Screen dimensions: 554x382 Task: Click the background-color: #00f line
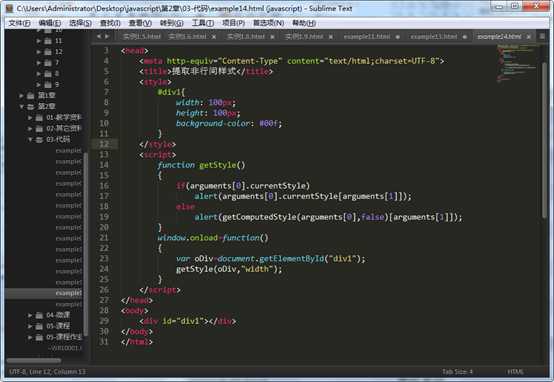[x=229, y=124]
